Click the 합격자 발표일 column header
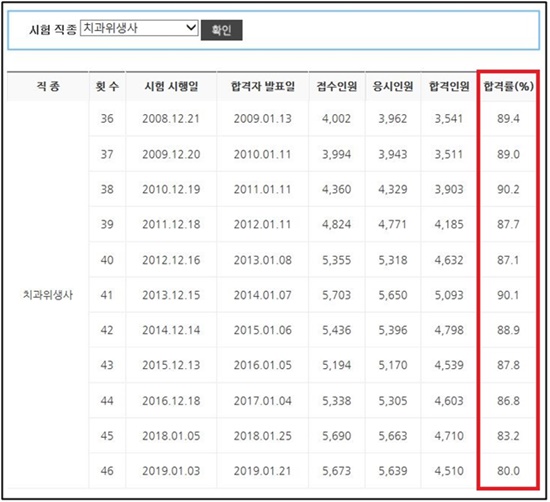 click(x=263, y=86)
